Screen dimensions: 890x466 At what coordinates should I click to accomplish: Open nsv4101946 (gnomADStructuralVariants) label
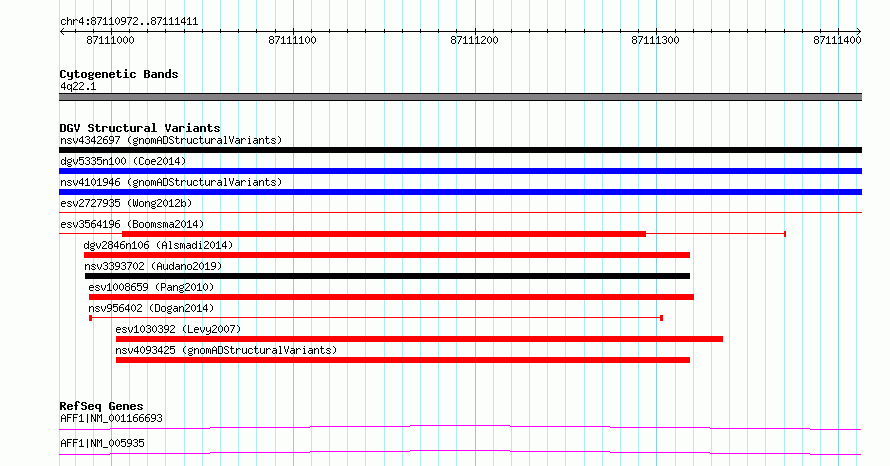(x=171, y=182)
